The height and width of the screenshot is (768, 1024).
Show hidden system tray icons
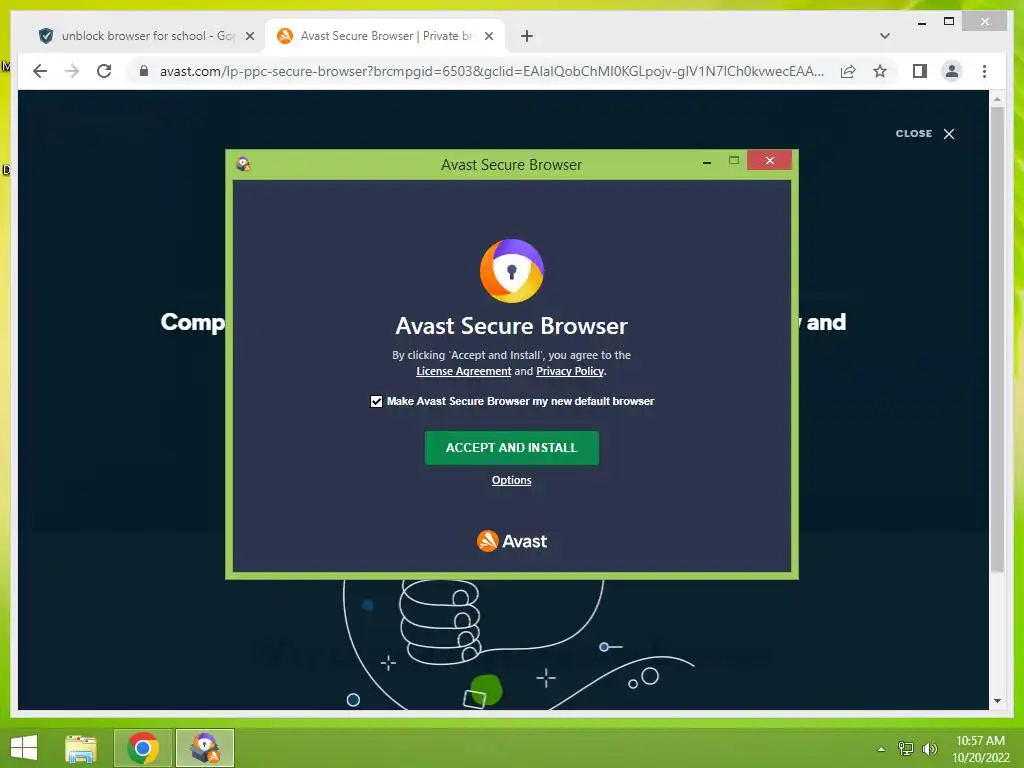point(881,749)
